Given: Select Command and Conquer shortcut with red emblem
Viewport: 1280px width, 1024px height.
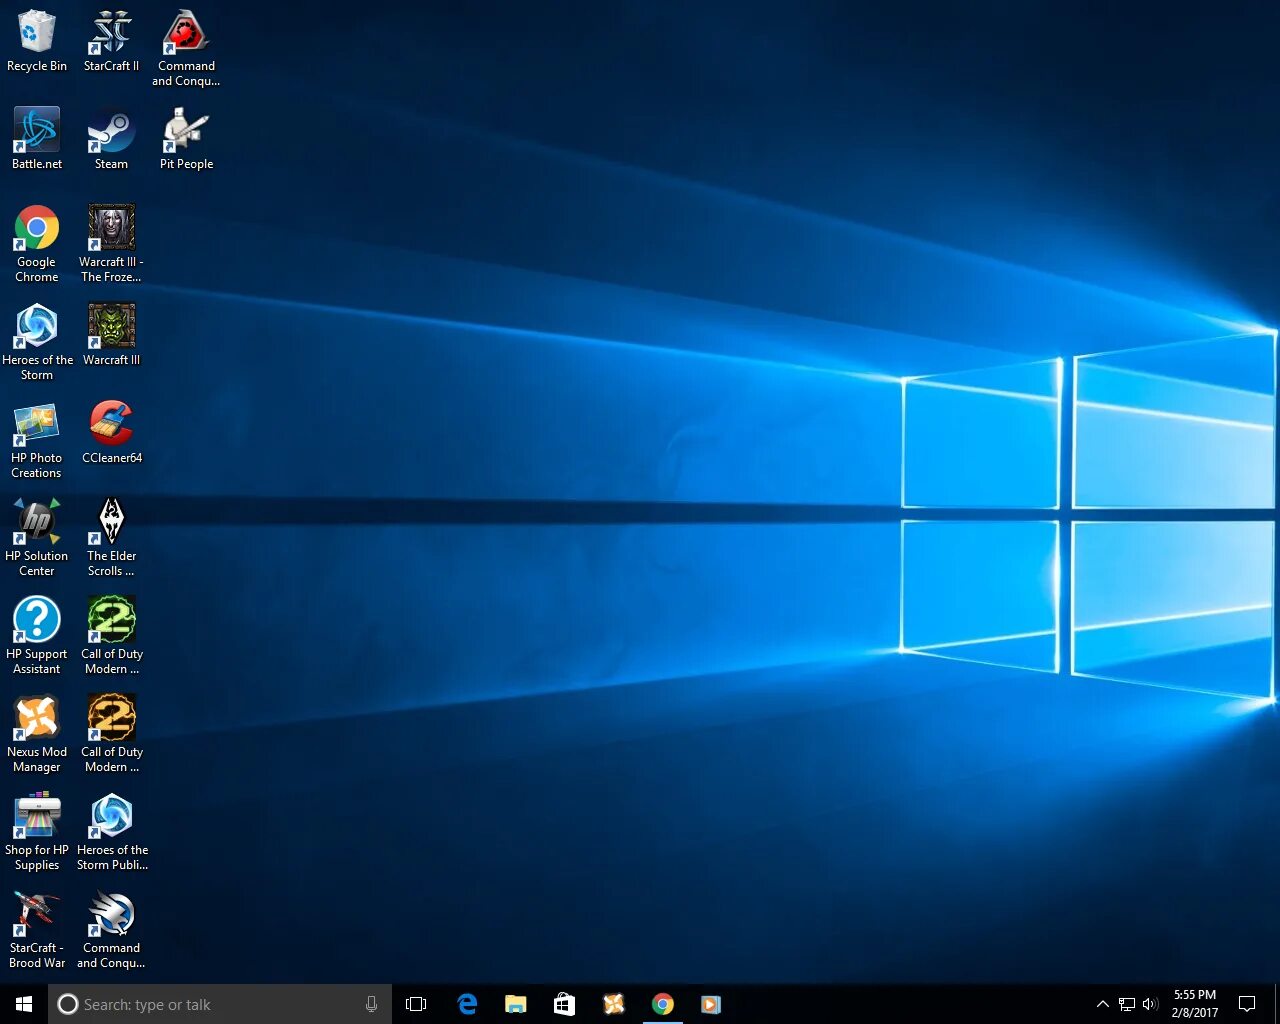Looking at the screenshot, I should [x=186, y=48].
